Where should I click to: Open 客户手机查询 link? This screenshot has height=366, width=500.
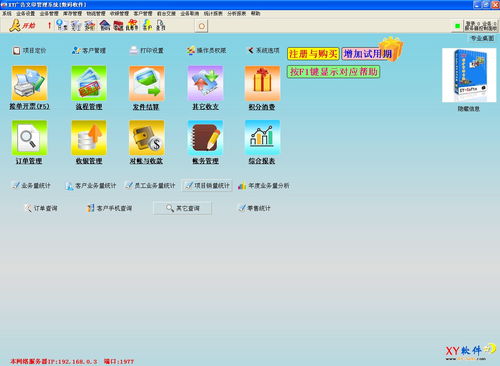[109, 208]
